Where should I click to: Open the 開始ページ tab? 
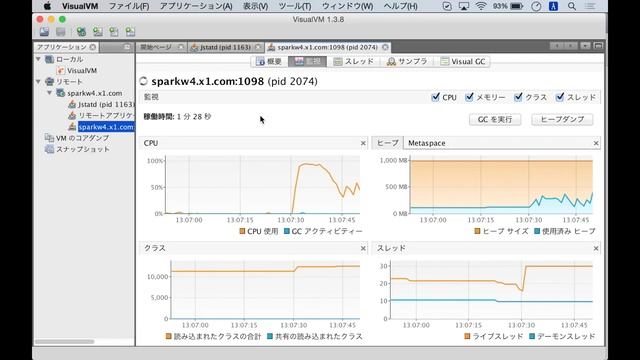(x=160, y=47)
